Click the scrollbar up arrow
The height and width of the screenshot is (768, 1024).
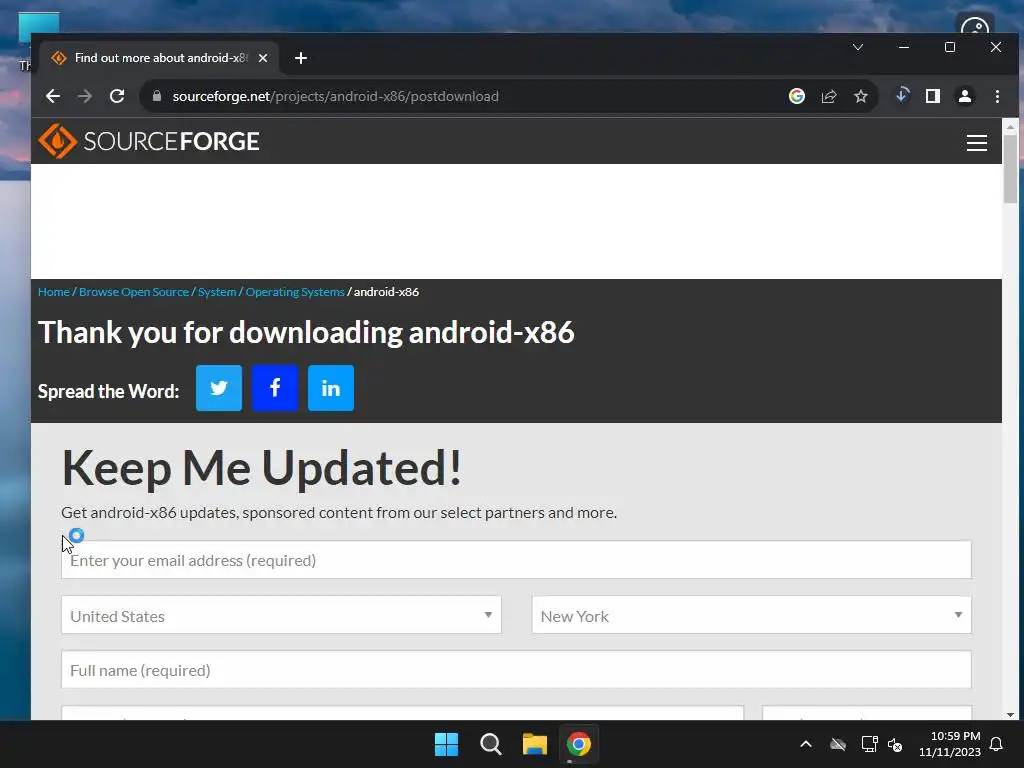(x=1010, y=126)
